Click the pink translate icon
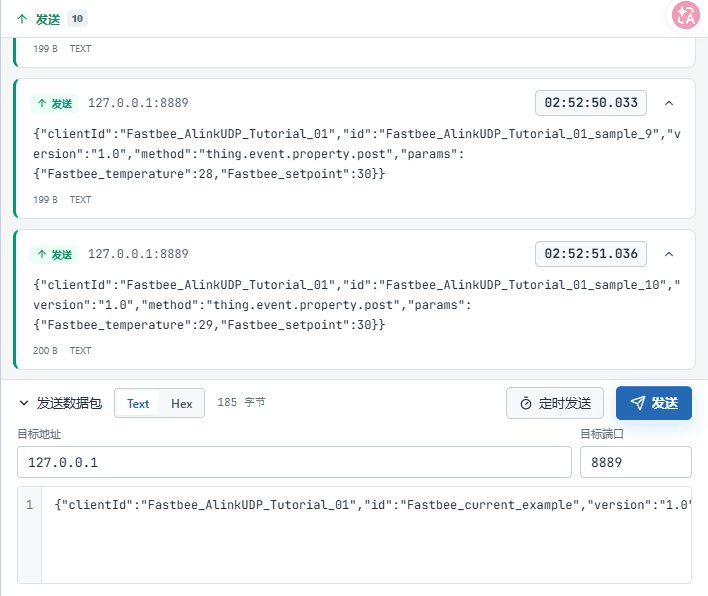The width and height of the screenshot is (708, 596). coord(685,15)
